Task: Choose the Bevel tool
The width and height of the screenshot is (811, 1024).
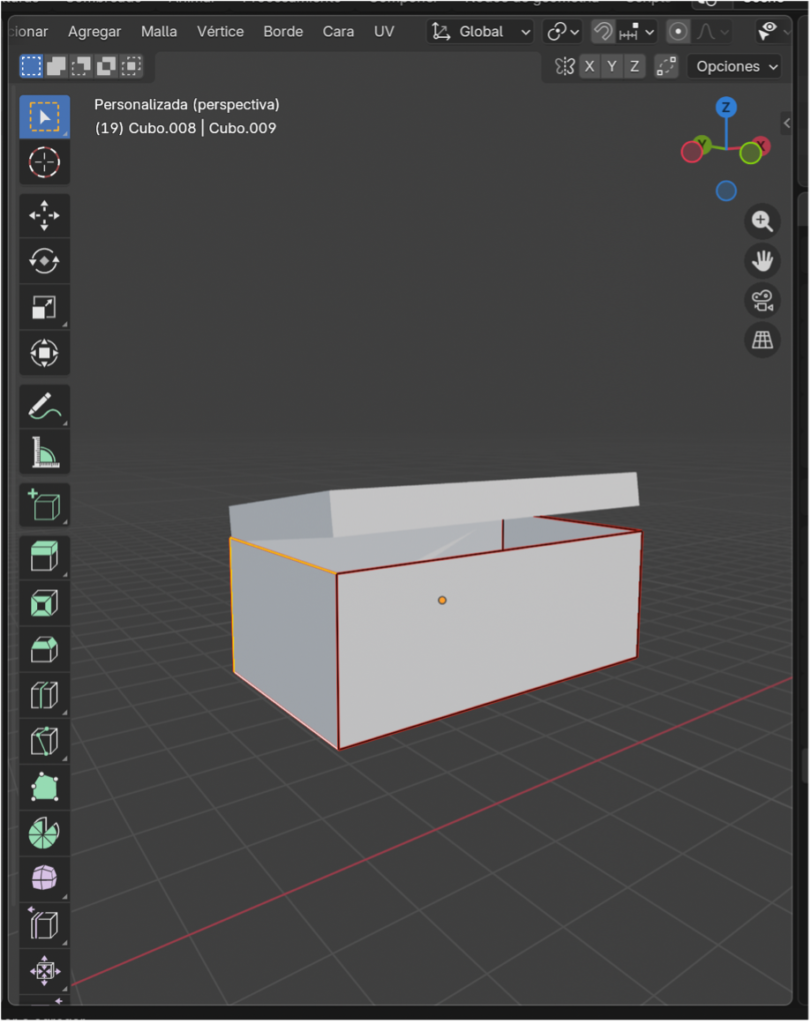Action: [x=44, y=649]
